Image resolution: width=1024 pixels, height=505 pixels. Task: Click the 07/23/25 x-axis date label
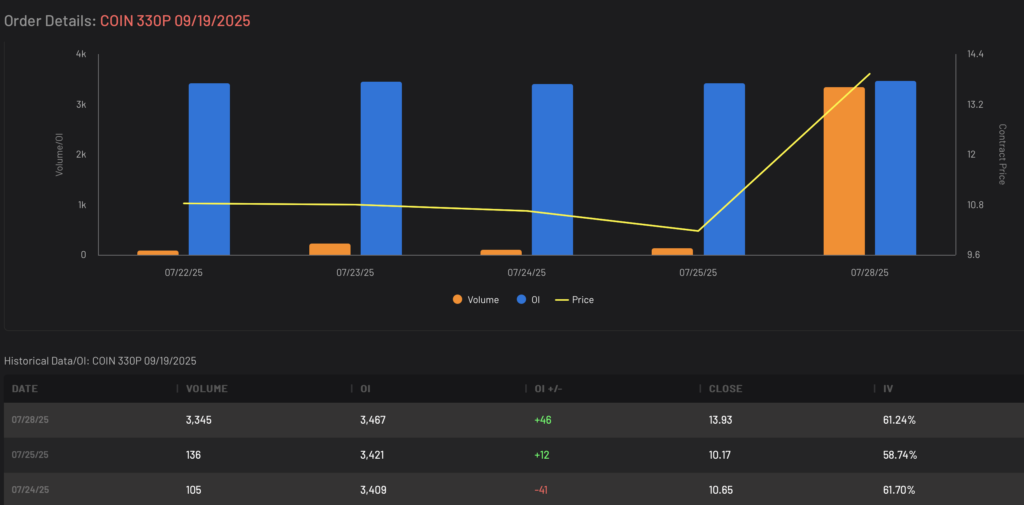click(355, 272)
